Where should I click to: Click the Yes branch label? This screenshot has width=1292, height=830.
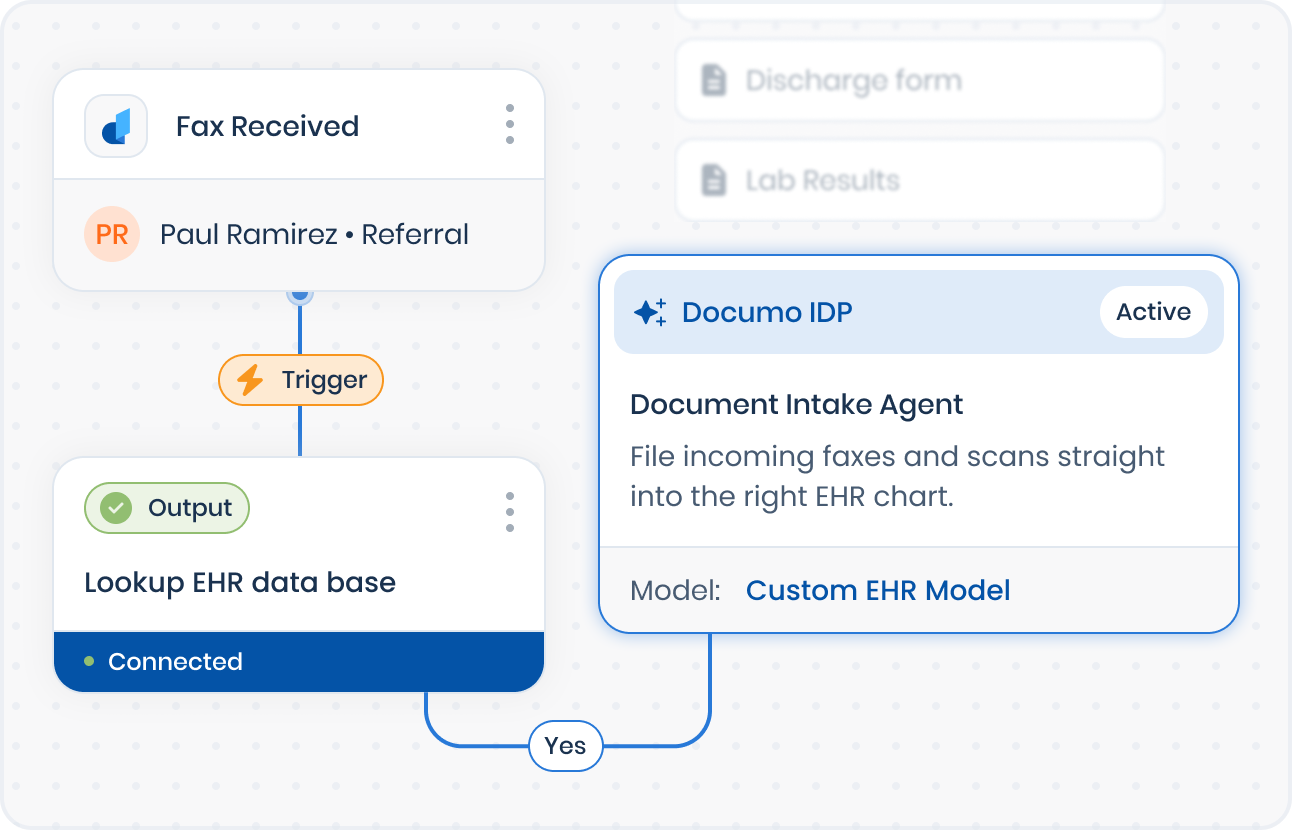click(x=566, y=745)
